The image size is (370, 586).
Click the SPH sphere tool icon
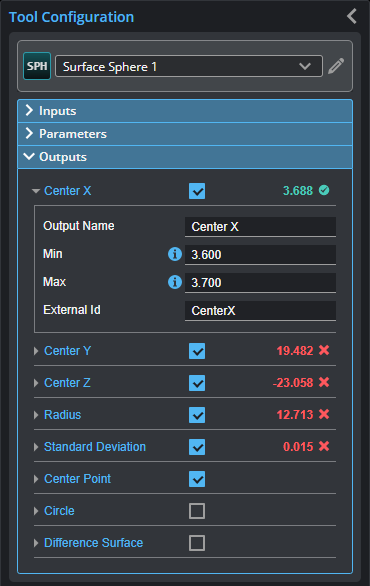point(37,66)
